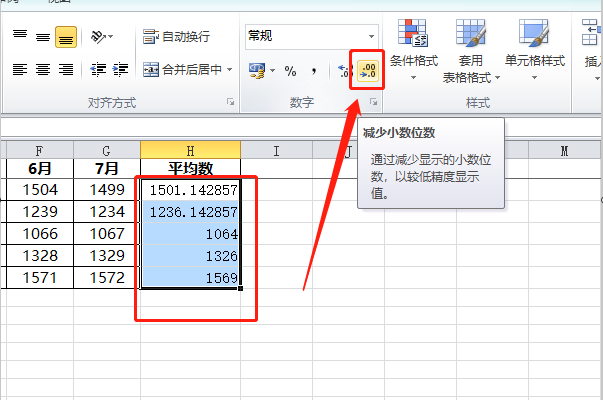Expand accounting format dropdown arrow

[x=272, y=70]
